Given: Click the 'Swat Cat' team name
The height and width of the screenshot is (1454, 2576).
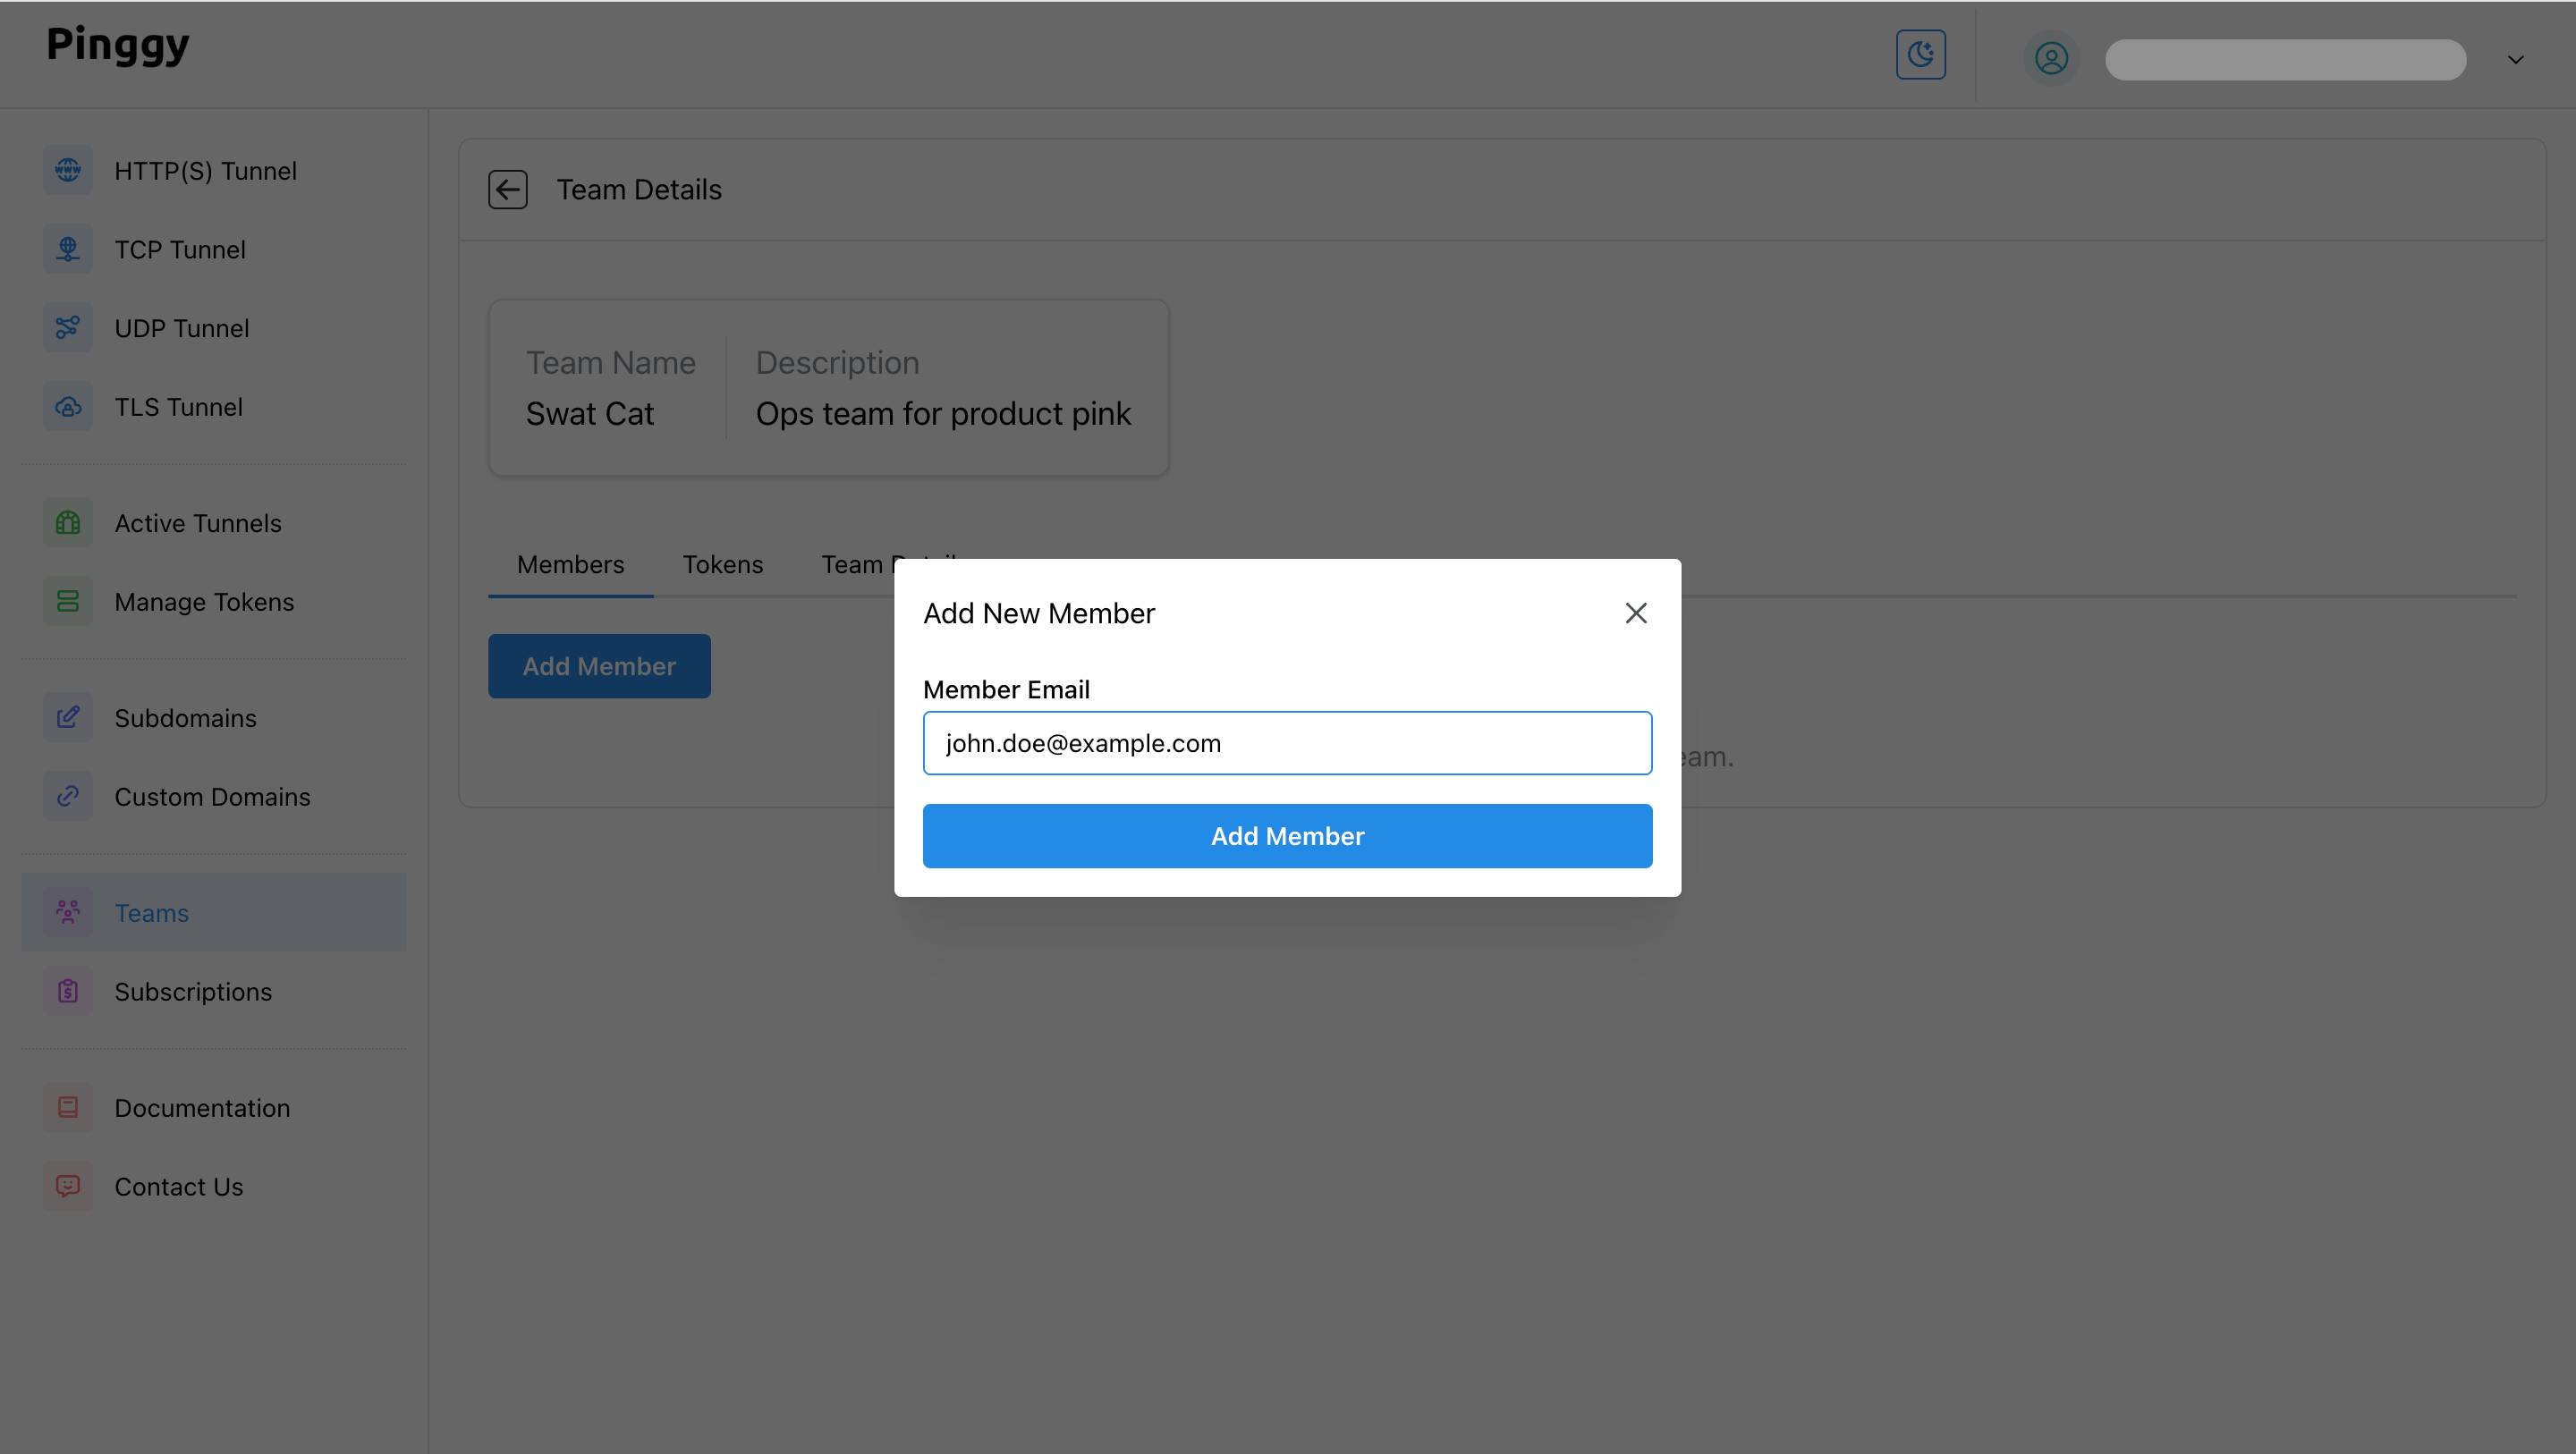Looking at the screenshot, I should click(x=590, y=414).
